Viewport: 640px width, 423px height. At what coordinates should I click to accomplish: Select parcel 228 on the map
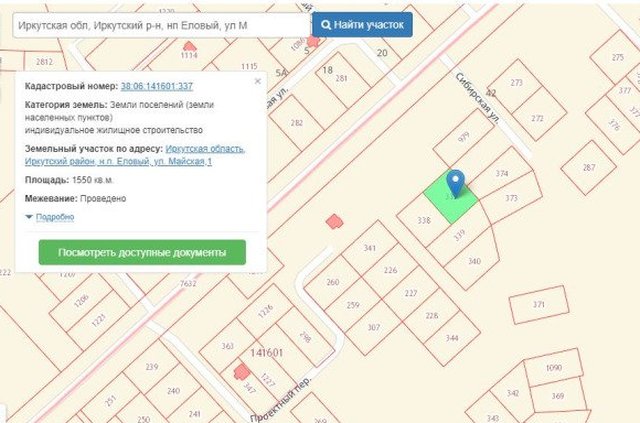tap(431, 315)
